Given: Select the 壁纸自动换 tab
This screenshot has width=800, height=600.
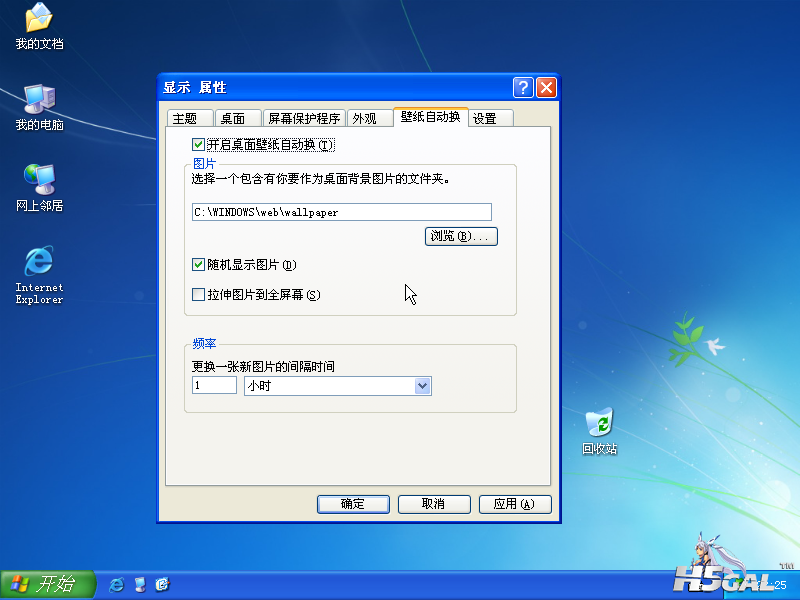Looking at the screenshot, I should [x=431, y=117].
